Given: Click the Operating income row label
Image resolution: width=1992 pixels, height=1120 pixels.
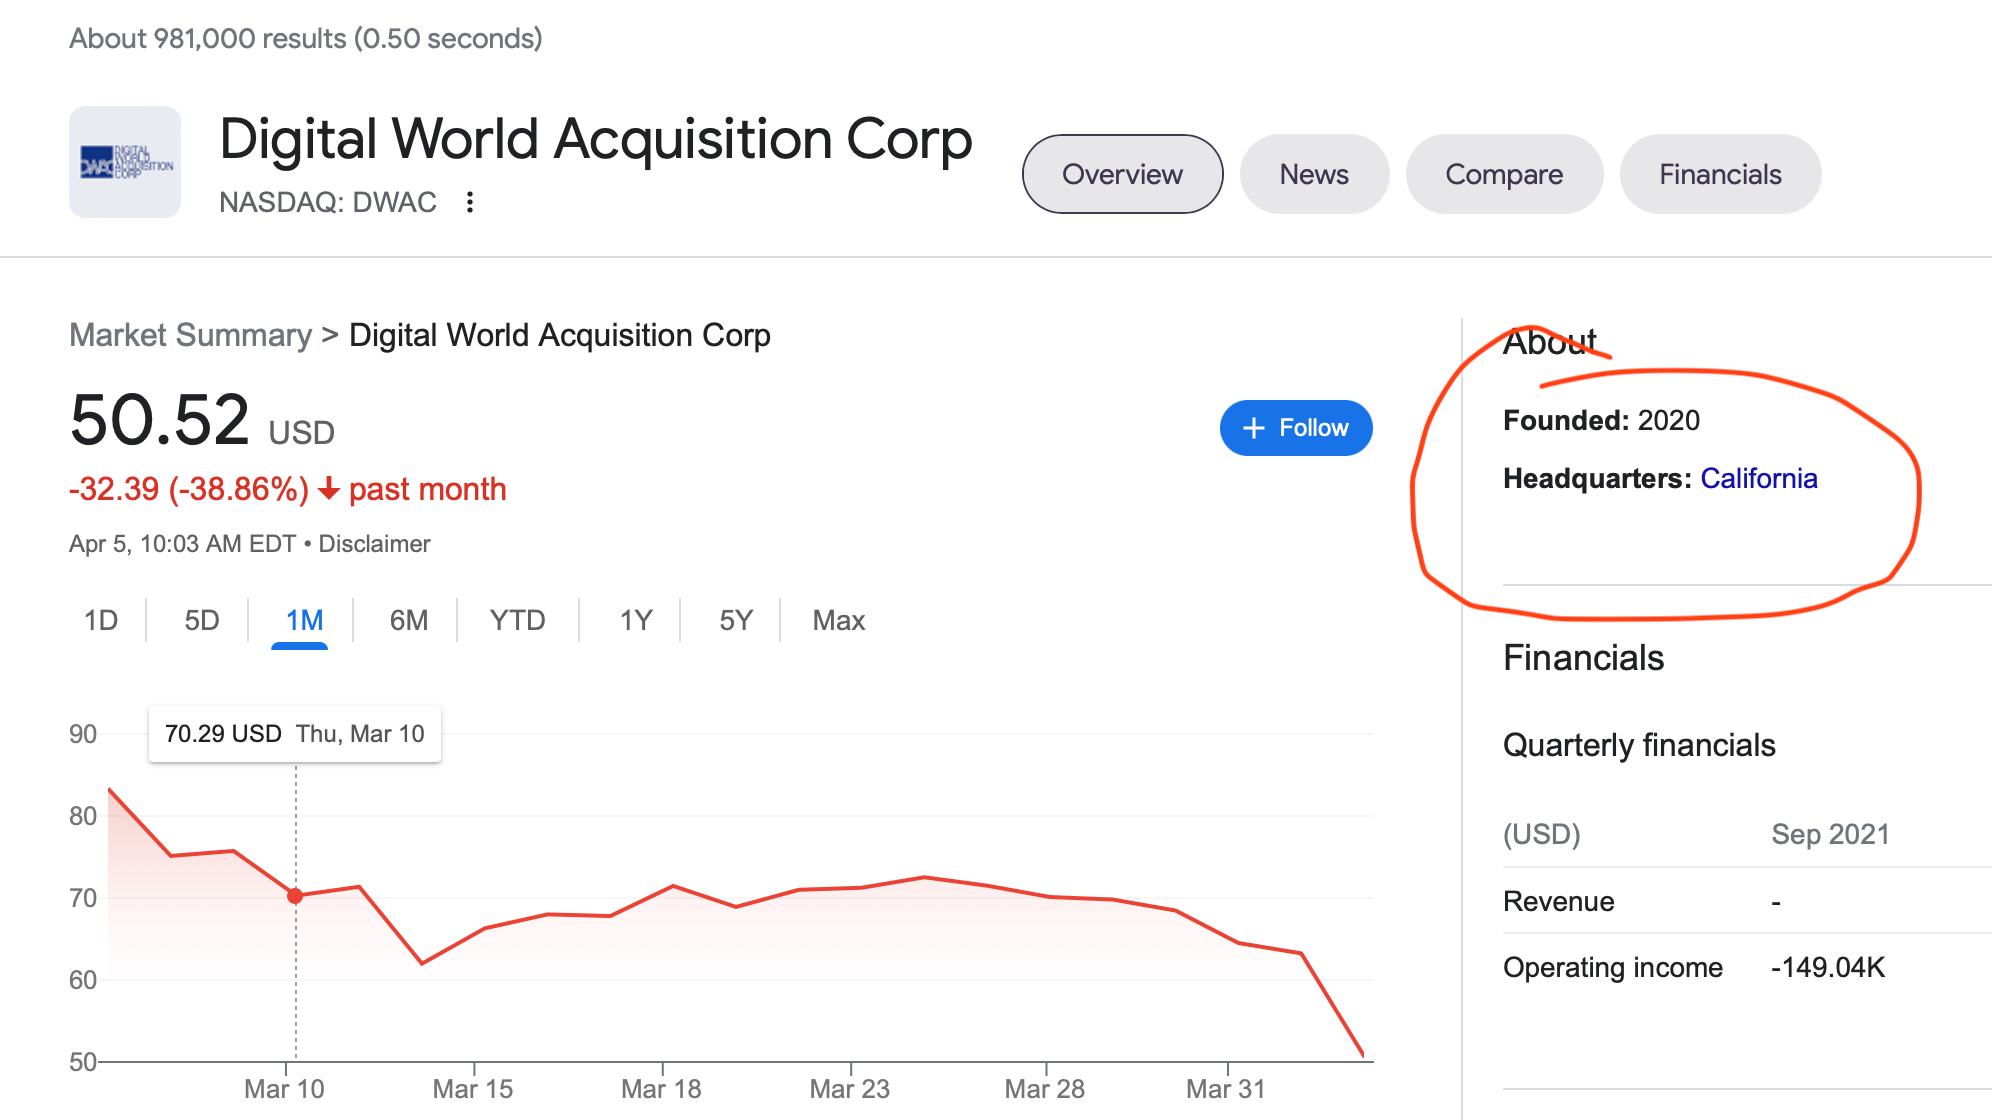Looking at the screenshot, I should 1613,967.
